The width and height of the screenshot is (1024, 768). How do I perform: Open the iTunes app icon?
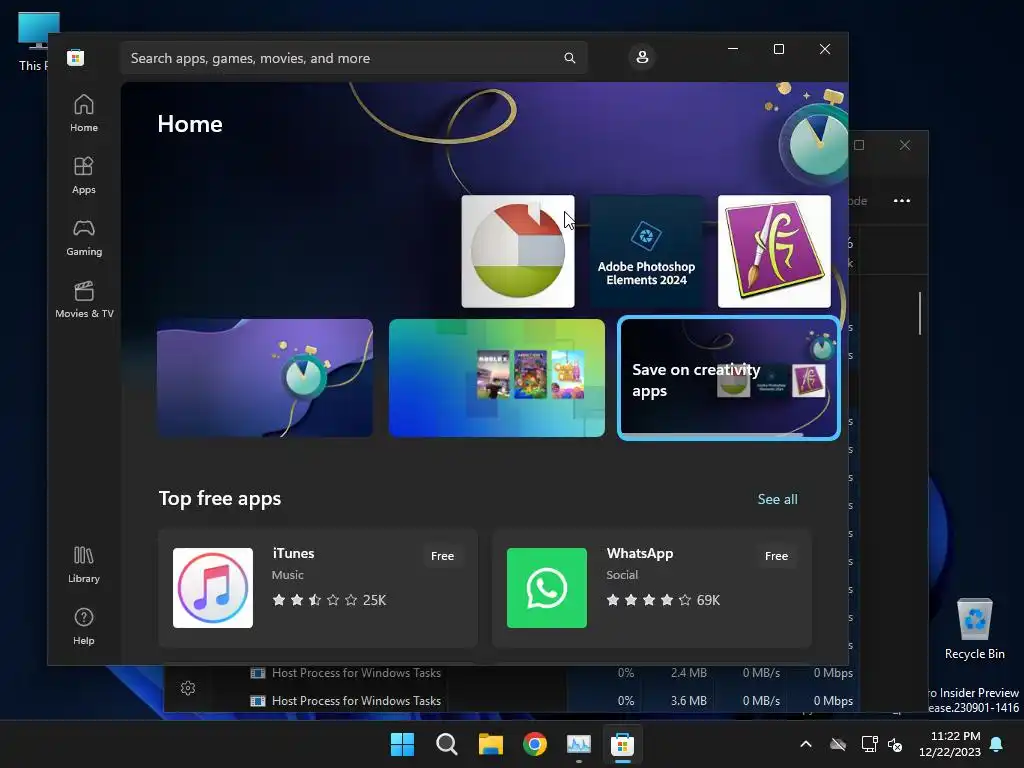point(213,588)
